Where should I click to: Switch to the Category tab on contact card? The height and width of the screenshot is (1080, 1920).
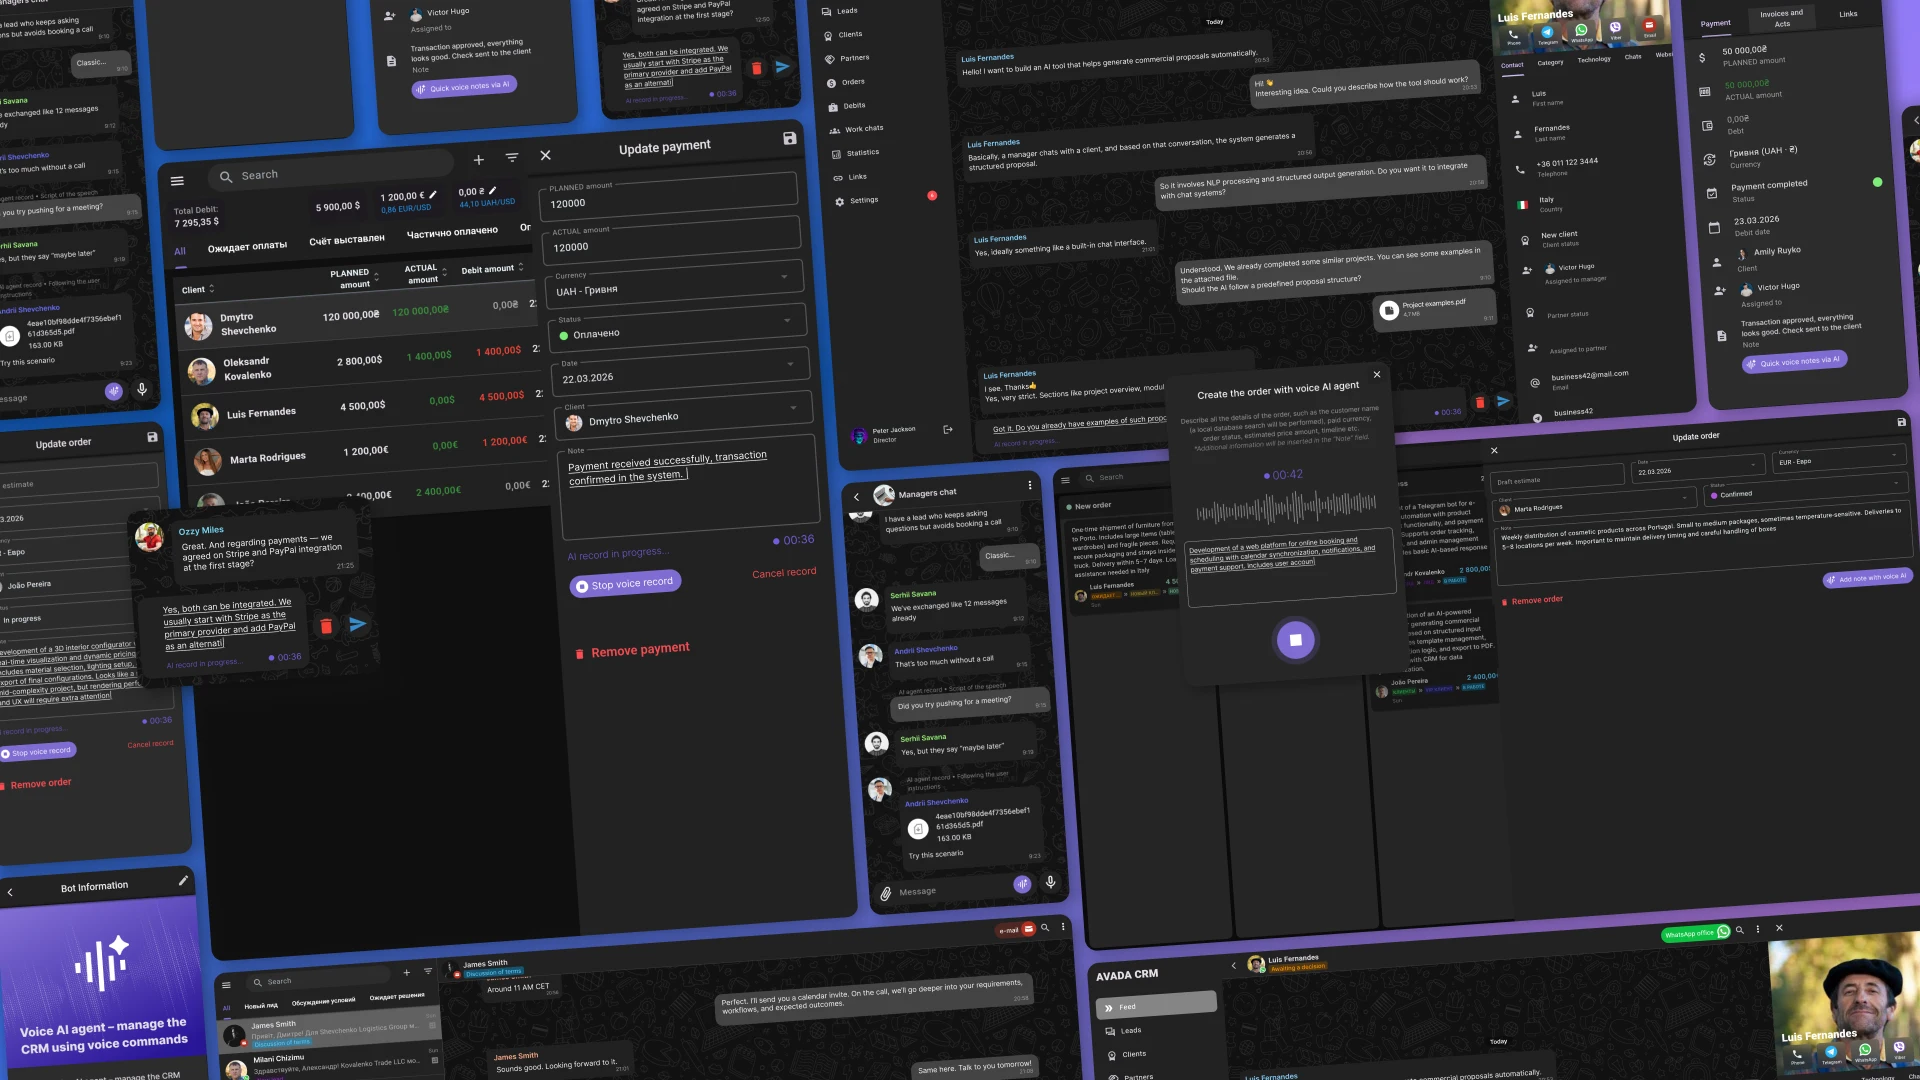click(x=1550, y=62)
